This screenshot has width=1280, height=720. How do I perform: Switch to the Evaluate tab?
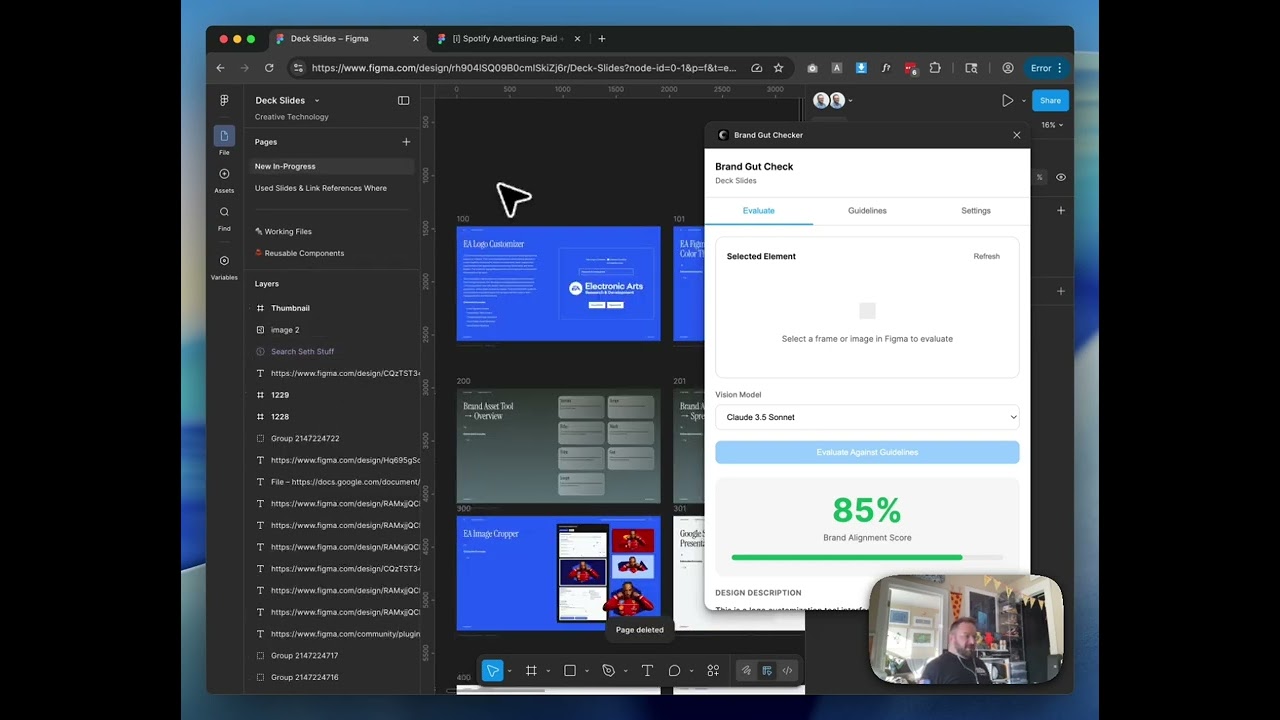click(x=759, y=211)
